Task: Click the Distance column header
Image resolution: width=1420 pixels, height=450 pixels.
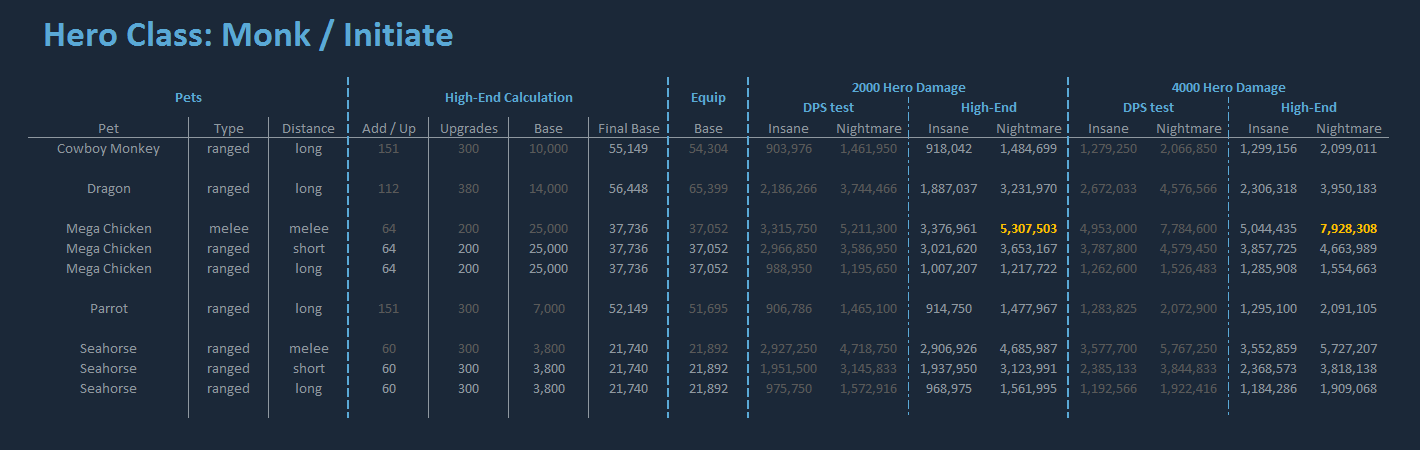Action: point(308,129)
